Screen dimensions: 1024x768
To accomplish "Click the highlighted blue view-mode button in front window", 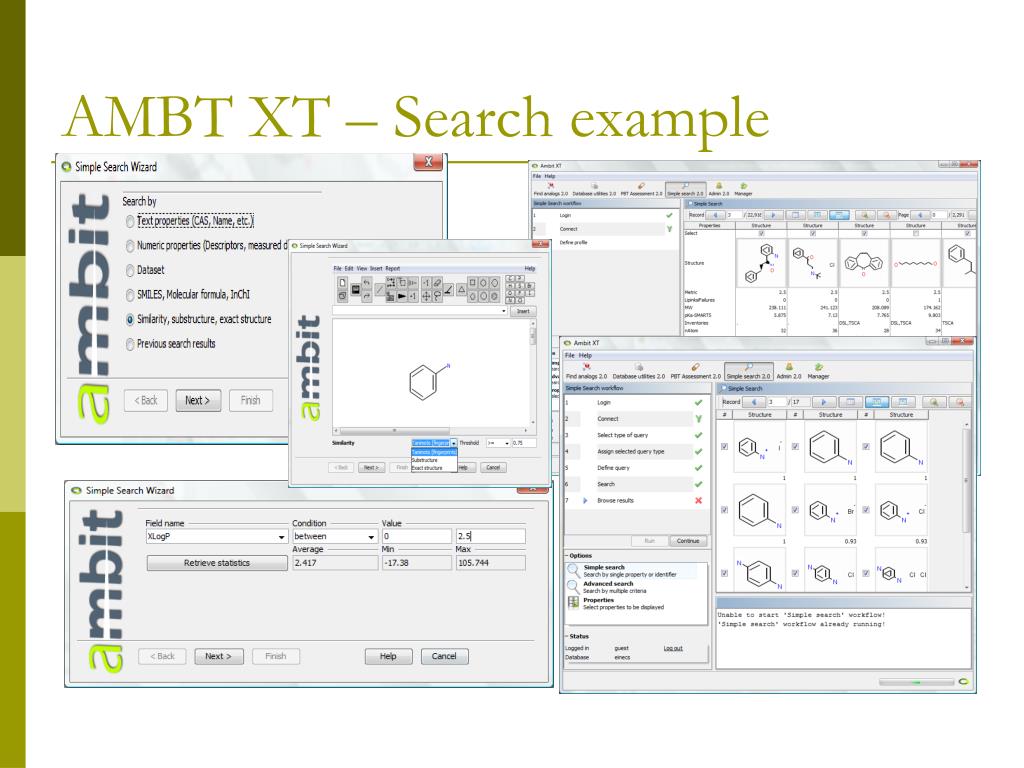I will coord(876,402).
